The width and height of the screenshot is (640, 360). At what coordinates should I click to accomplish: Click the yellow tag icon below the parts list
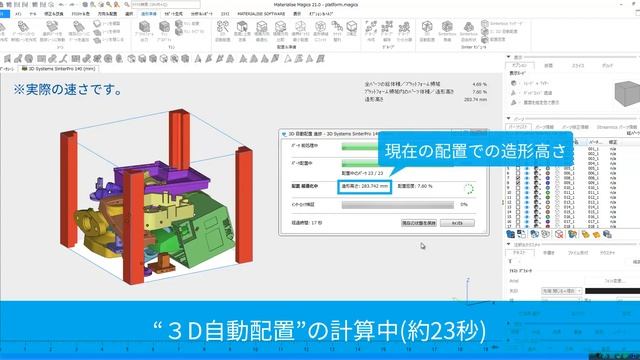coord(586,234)
